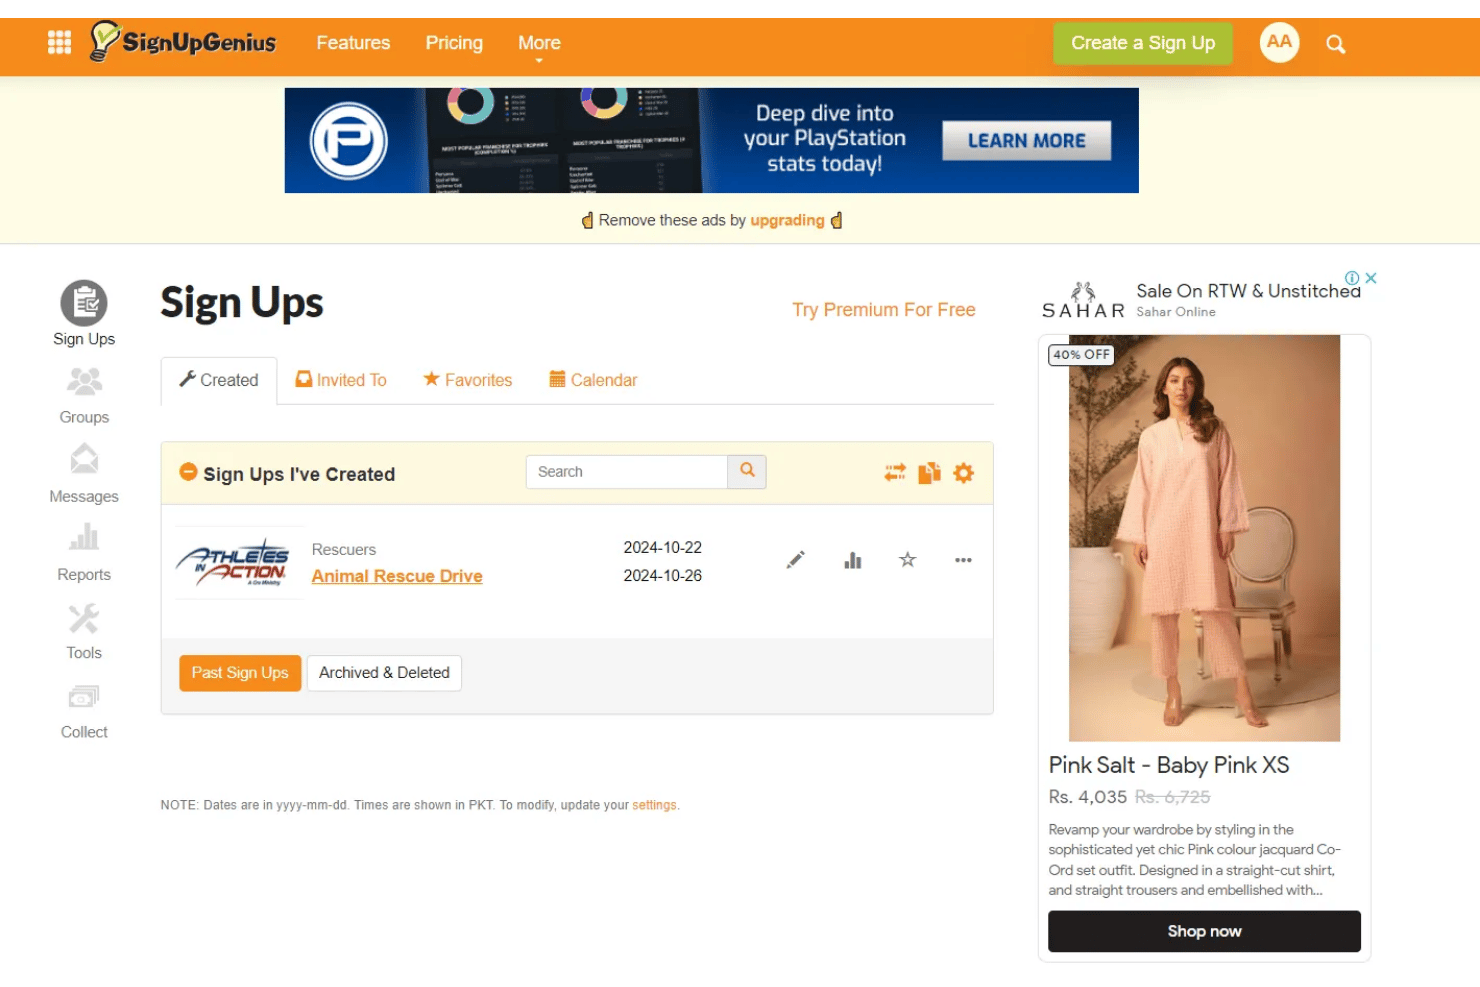Click the duplicate sign up icon

[x=929, y=472]
